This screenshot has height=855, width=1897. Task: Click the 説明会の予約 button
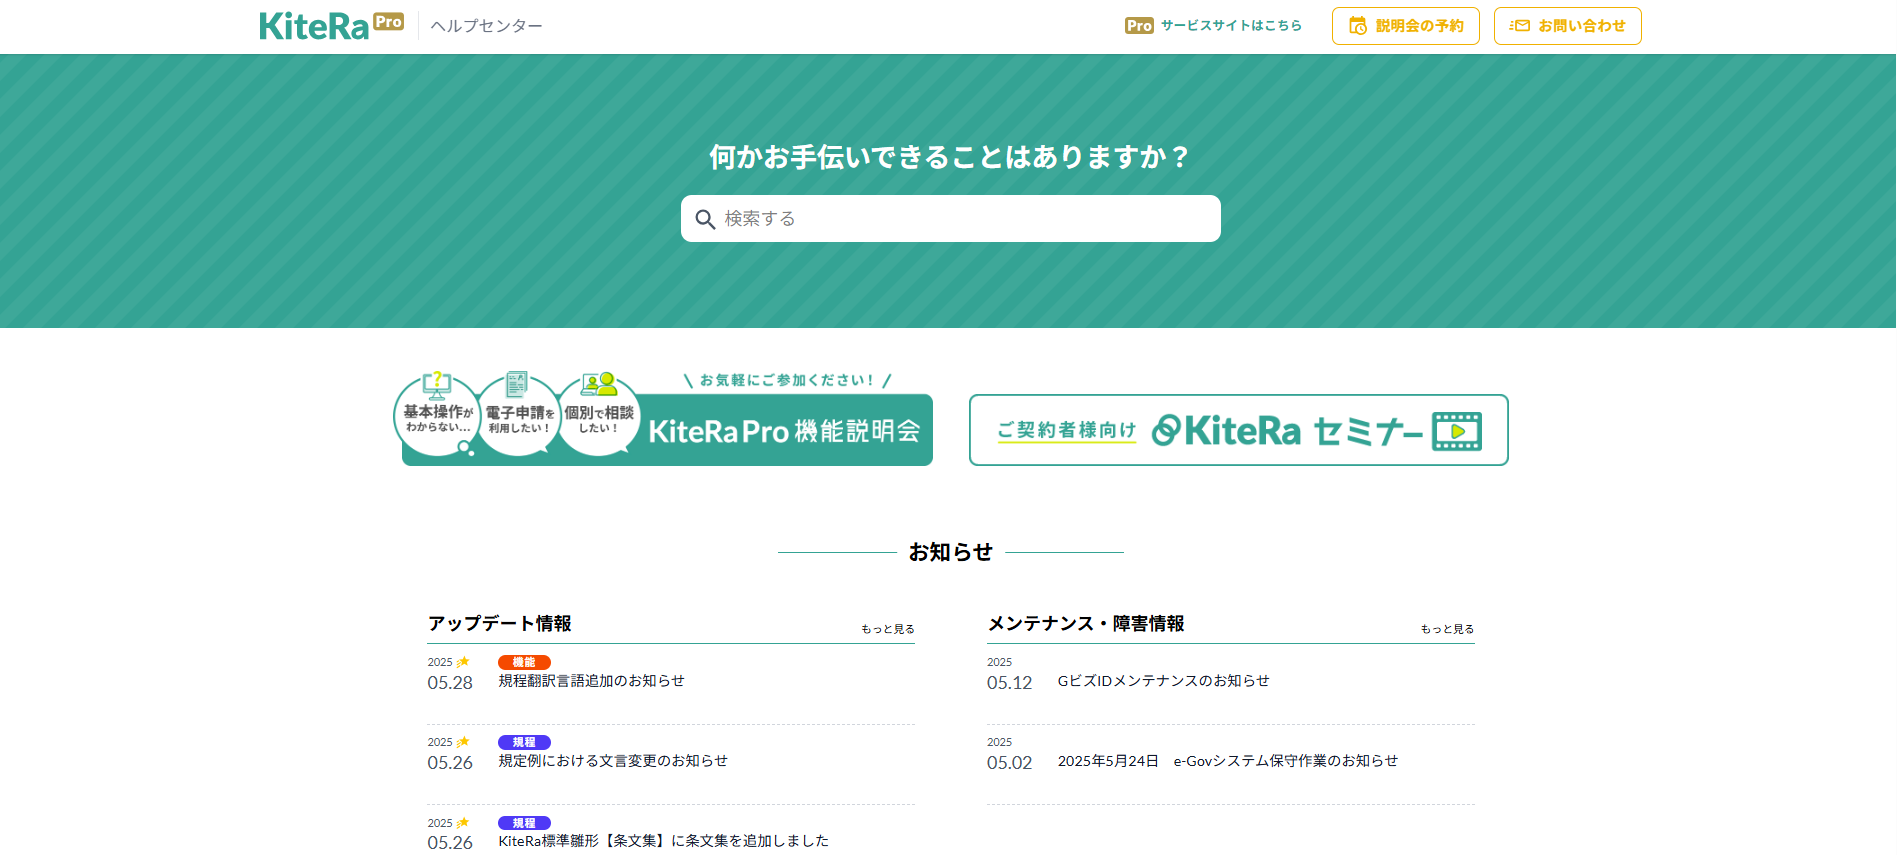(1405, 26)
